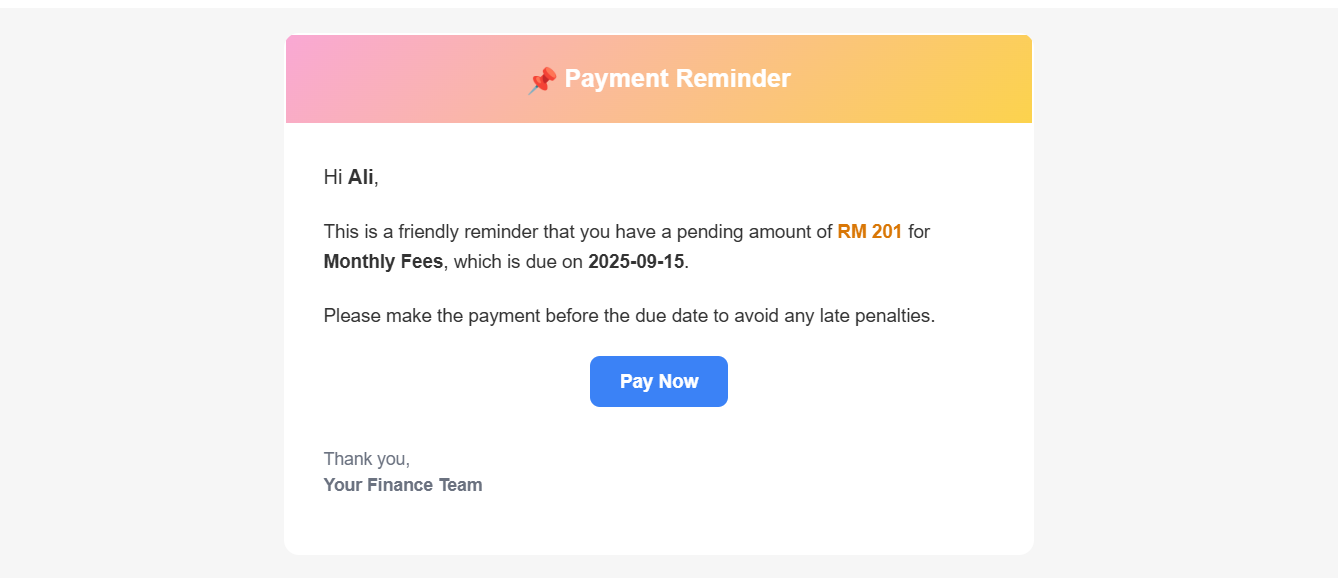Click the due date 2025-09-15
This screenshot has height=578, width=1338.
pos(636,262)
